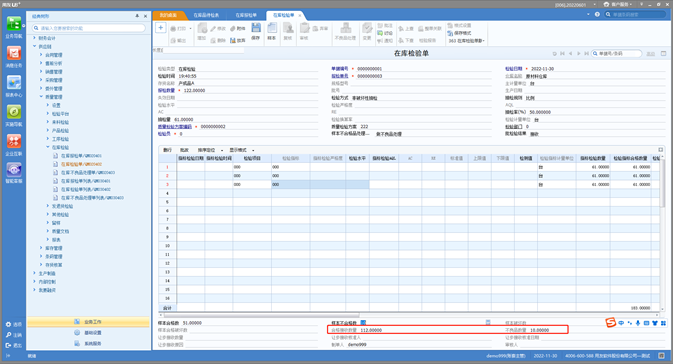Click the 质量检验方案编码 link label

tap(175, 127)
